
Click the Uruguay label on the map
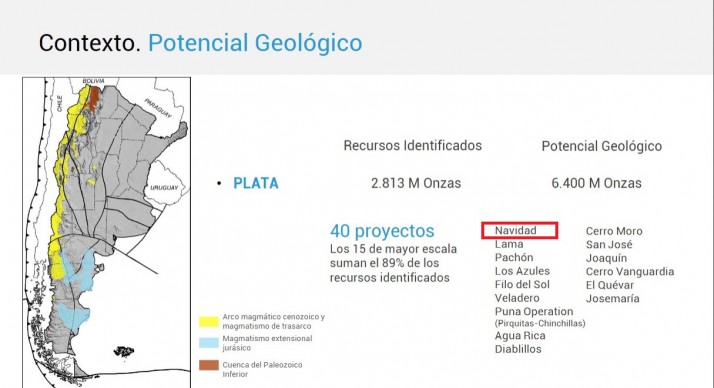[x=164, y=188]
